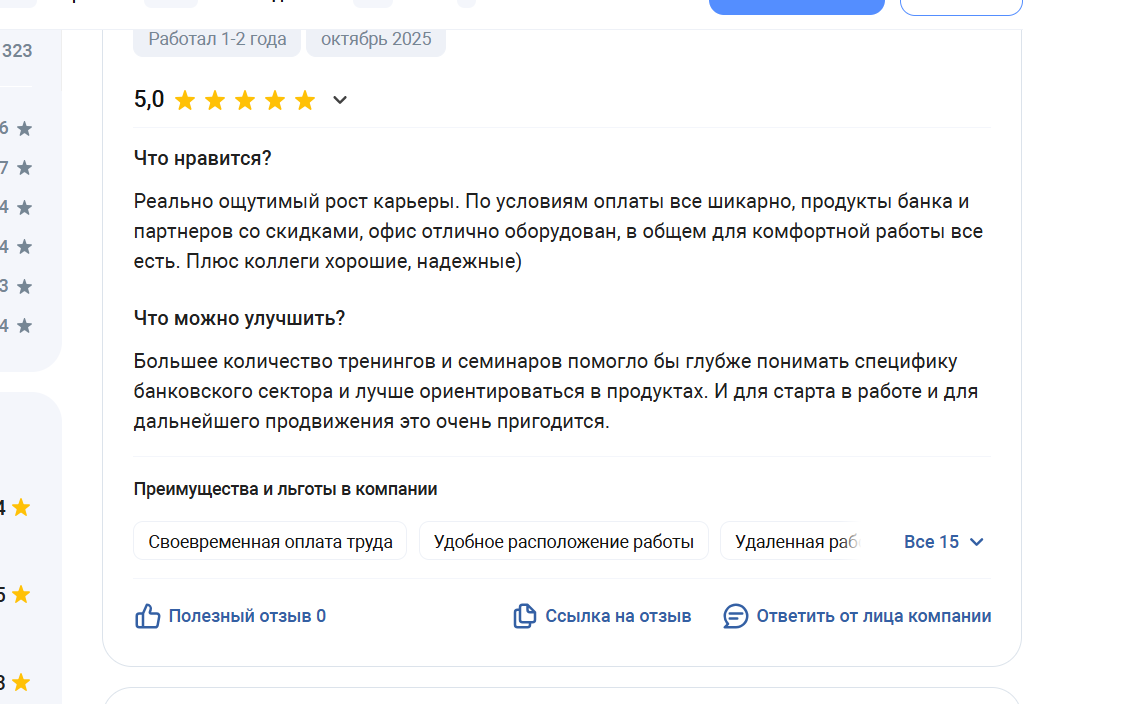Click "Ответить от лица компании" link
1129x704 pixels.
pyautogui.click(x=873, y=616)
